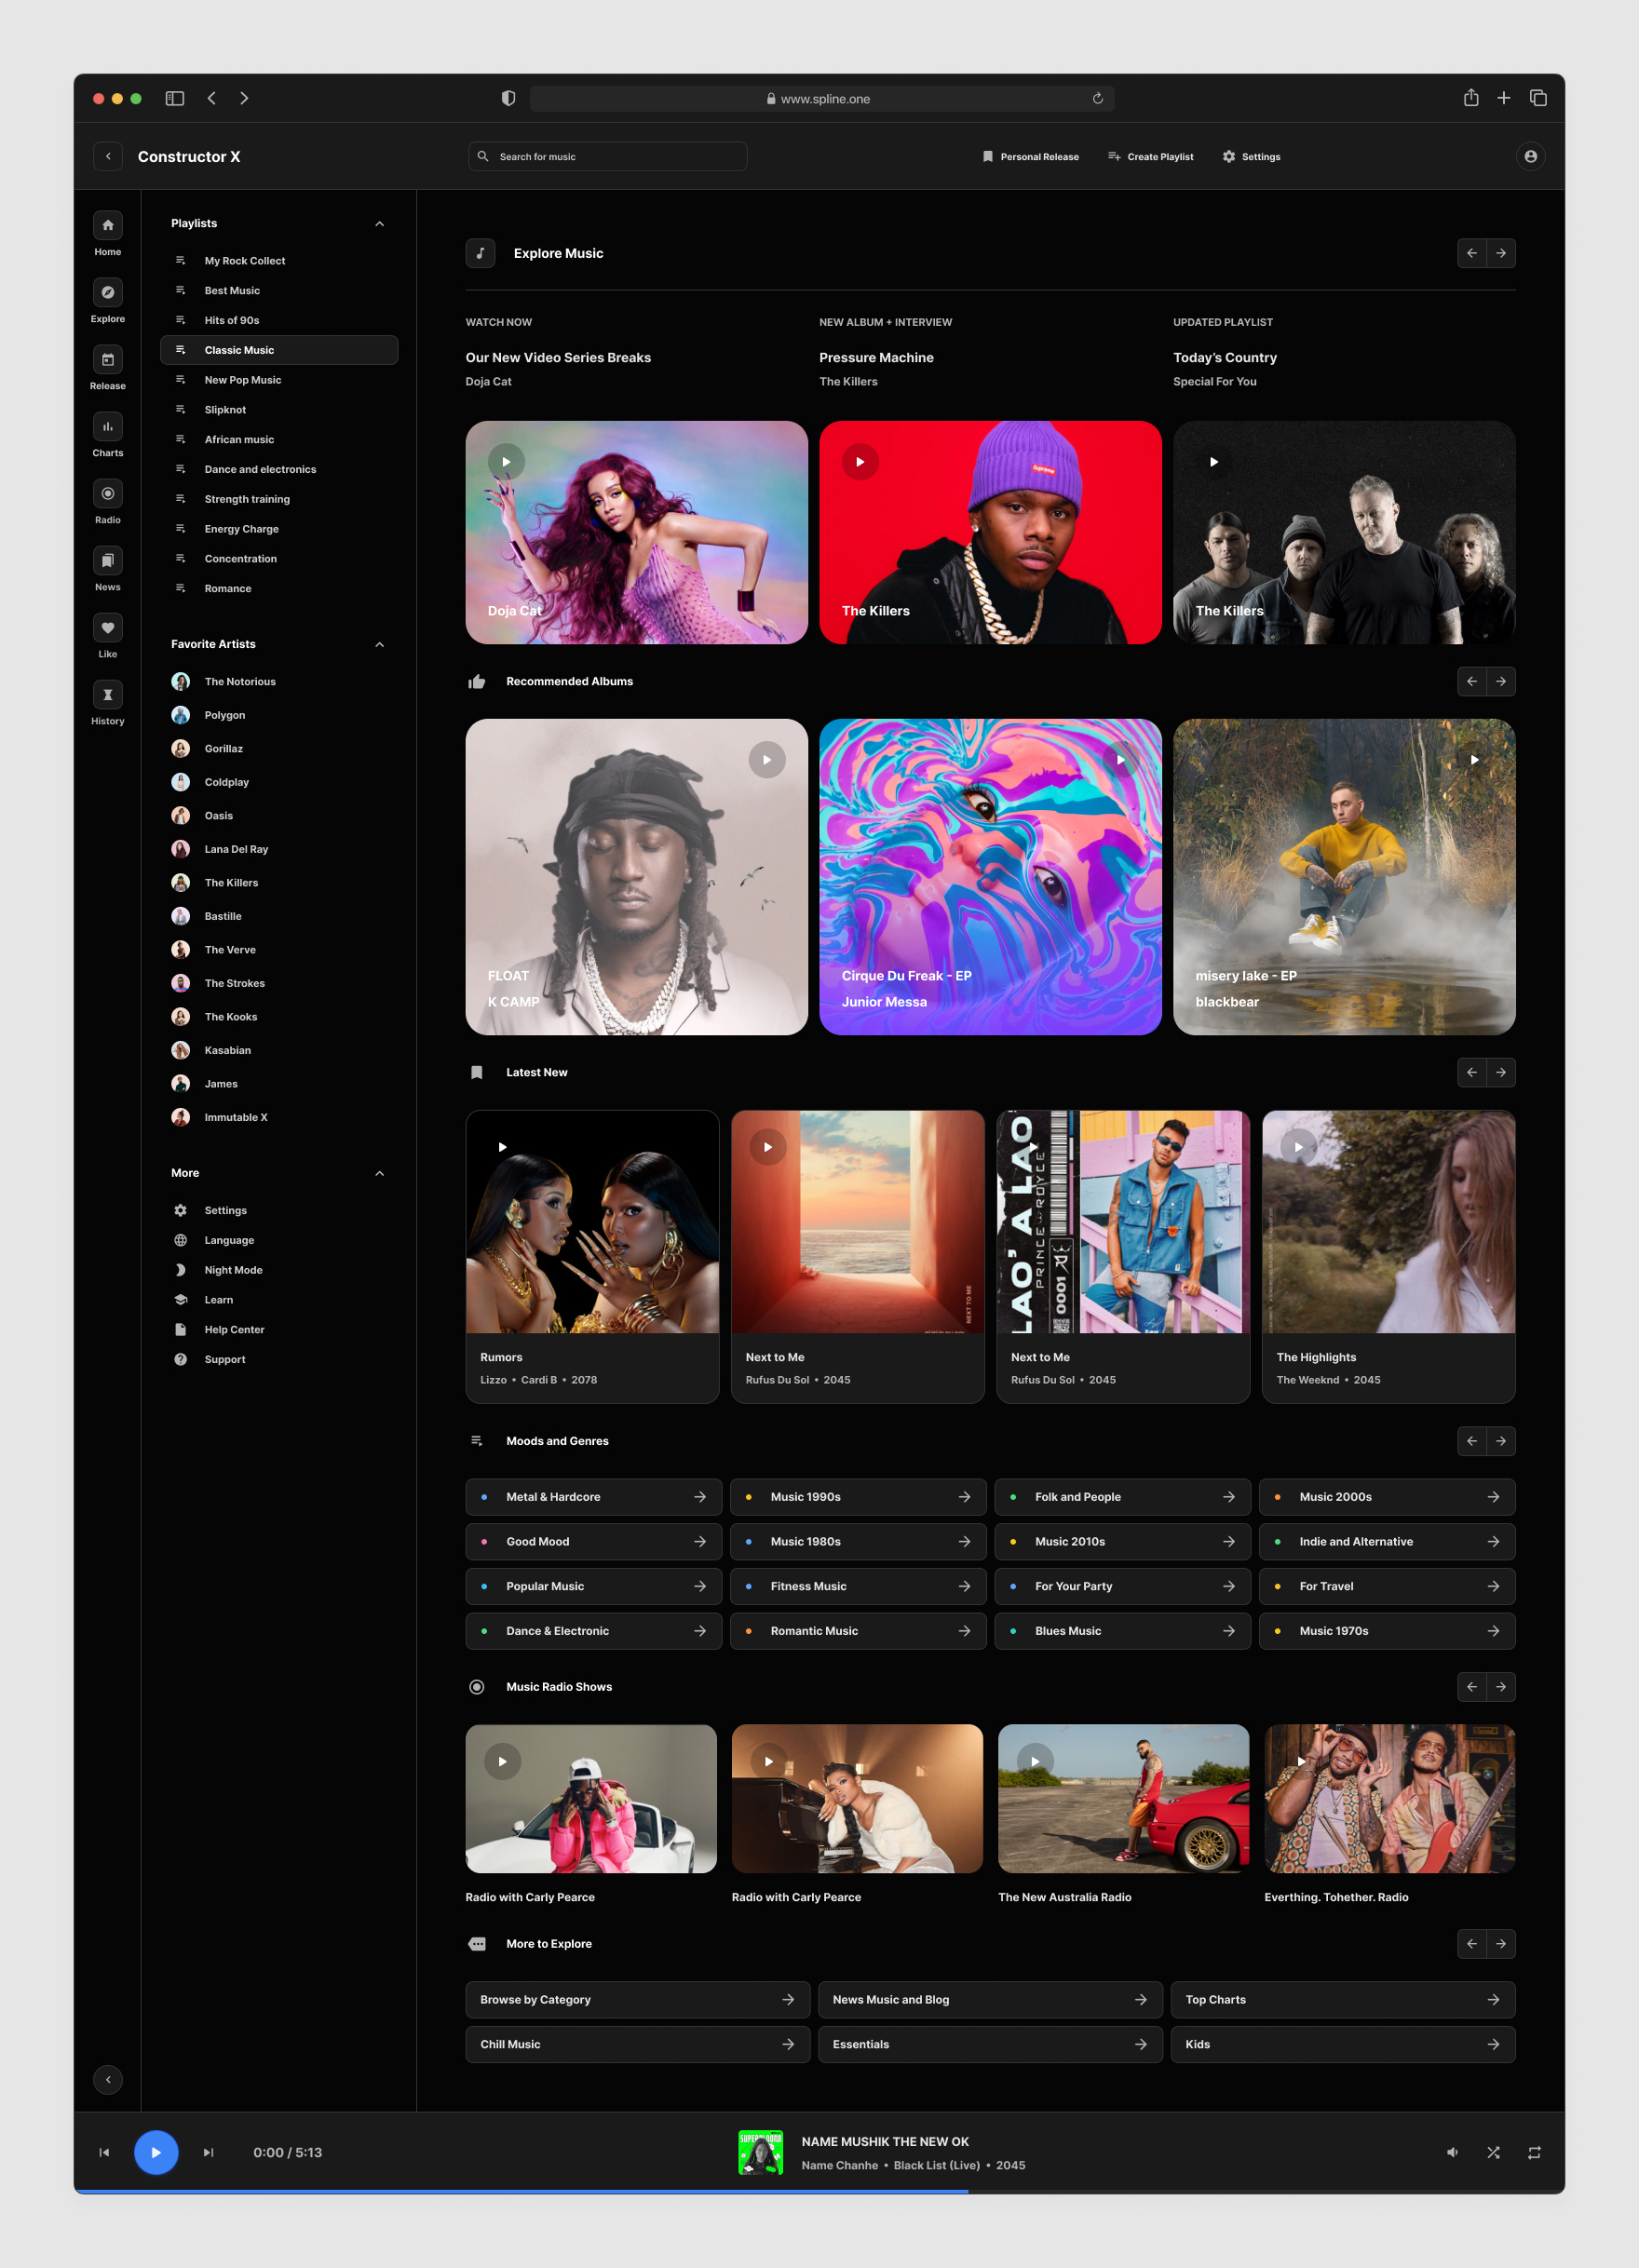This screenshot has height=2268, width=1639.
Task: Go to previous Music Radio Shows page
Action: 1472,1687
